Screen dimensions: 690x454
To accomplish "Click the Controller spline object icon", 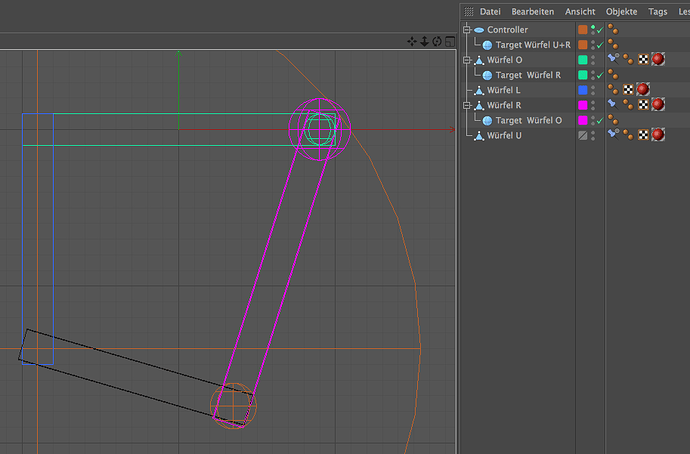I will 479,30.
